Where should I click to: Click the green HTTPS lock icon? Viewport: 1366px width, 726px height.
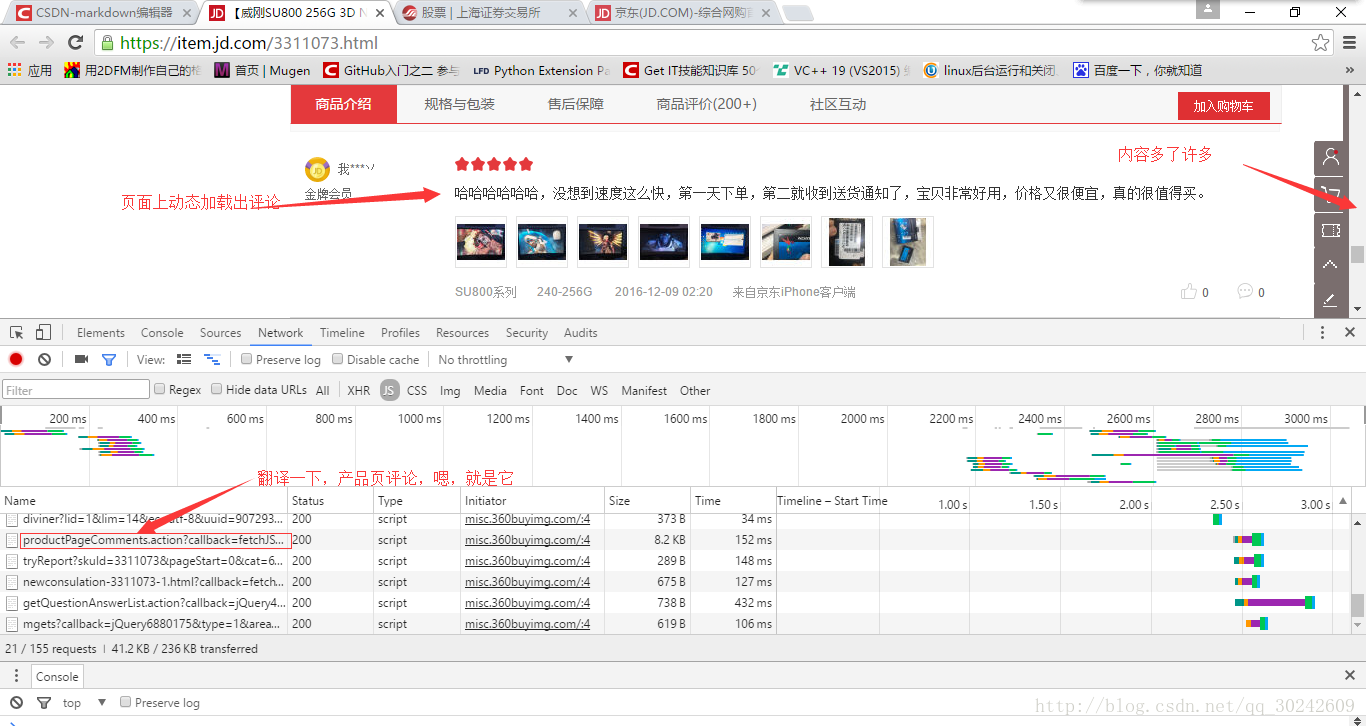107,43
